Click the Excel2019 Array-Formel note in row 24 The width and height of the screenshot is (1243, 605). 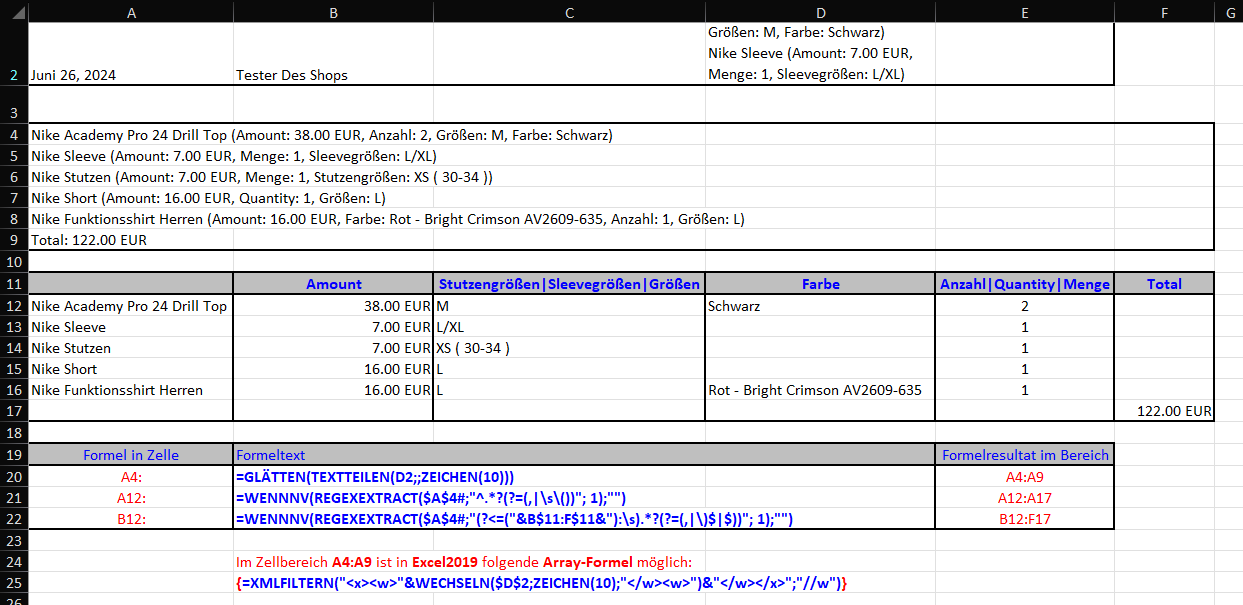click(464, 562)
